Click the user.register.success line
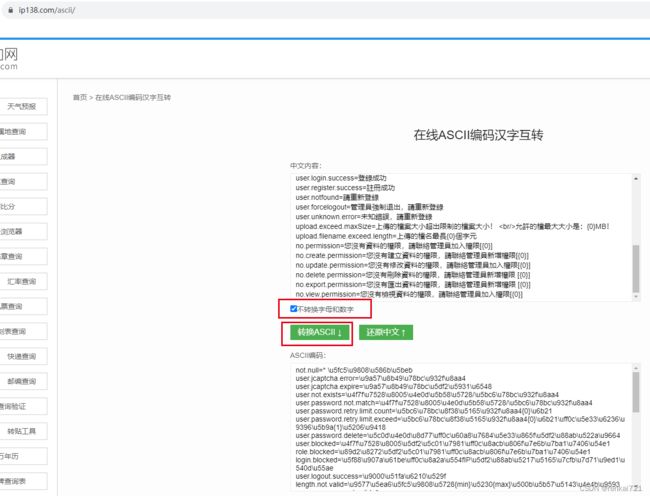Viewport: 650px width, 496px height. point(345,188)
